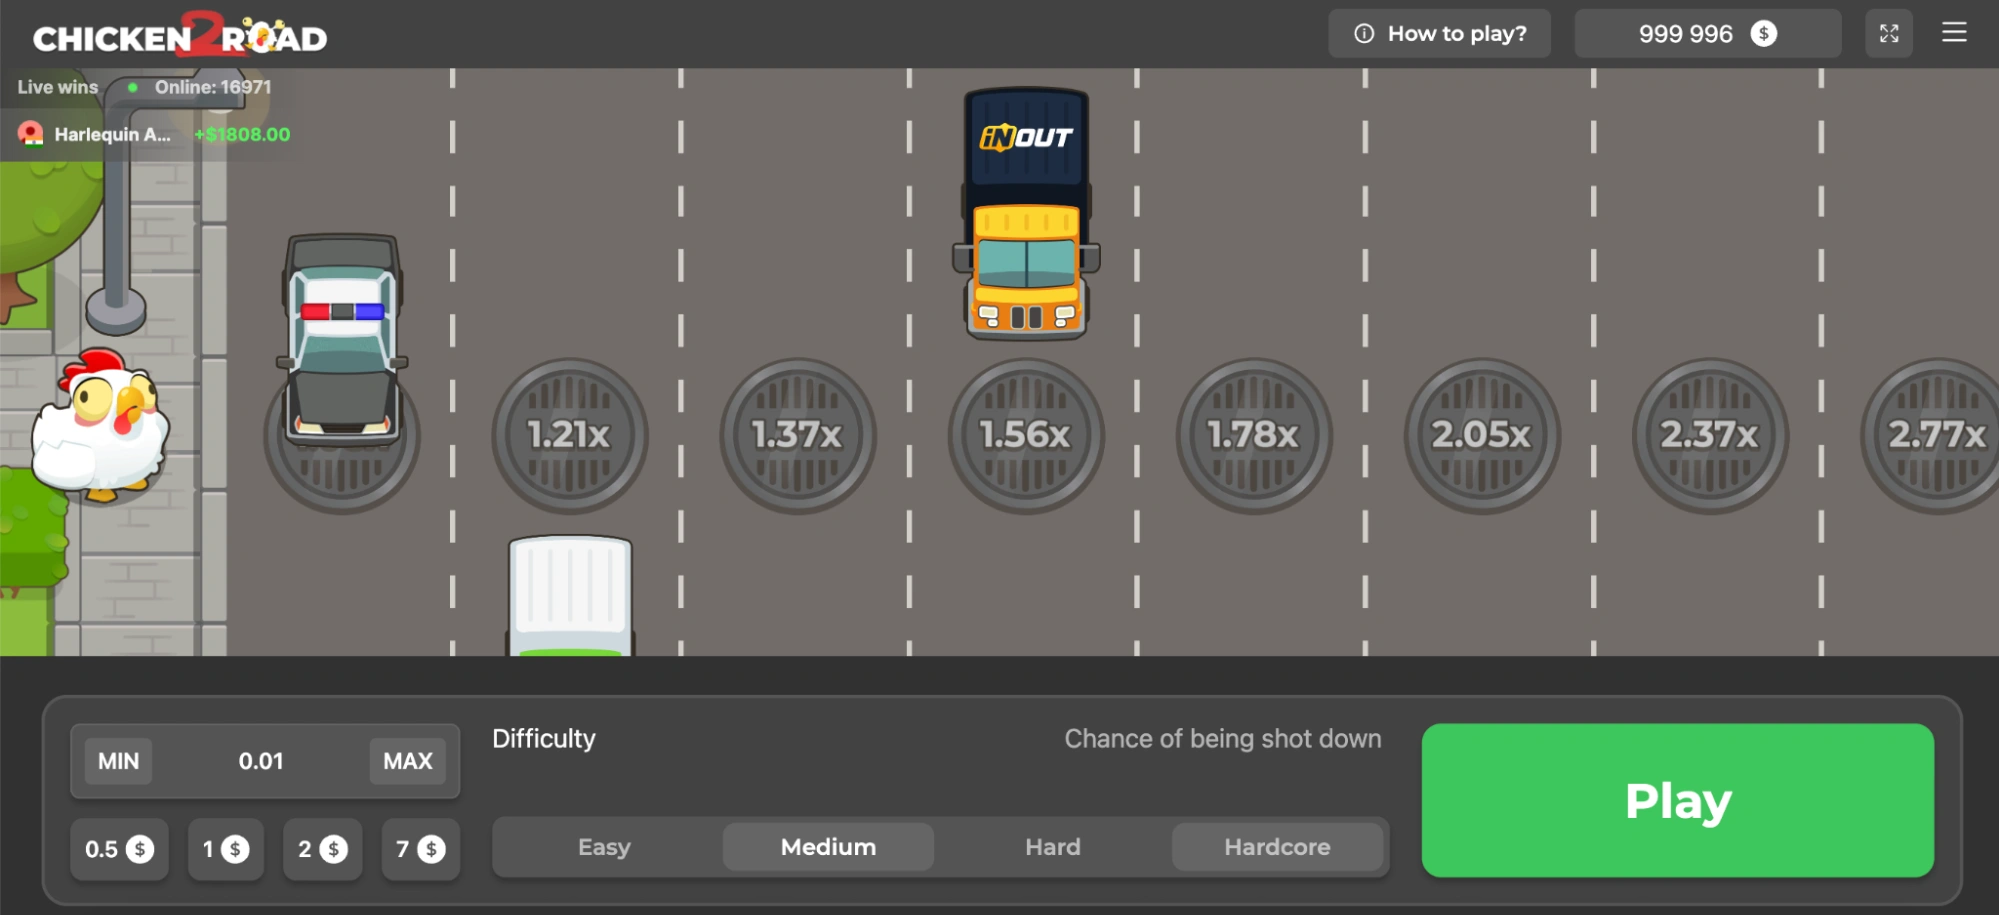This screenshot has height=915, width=1999.
Task: Set bet to MIN
Action: click(x=118, y=761)
